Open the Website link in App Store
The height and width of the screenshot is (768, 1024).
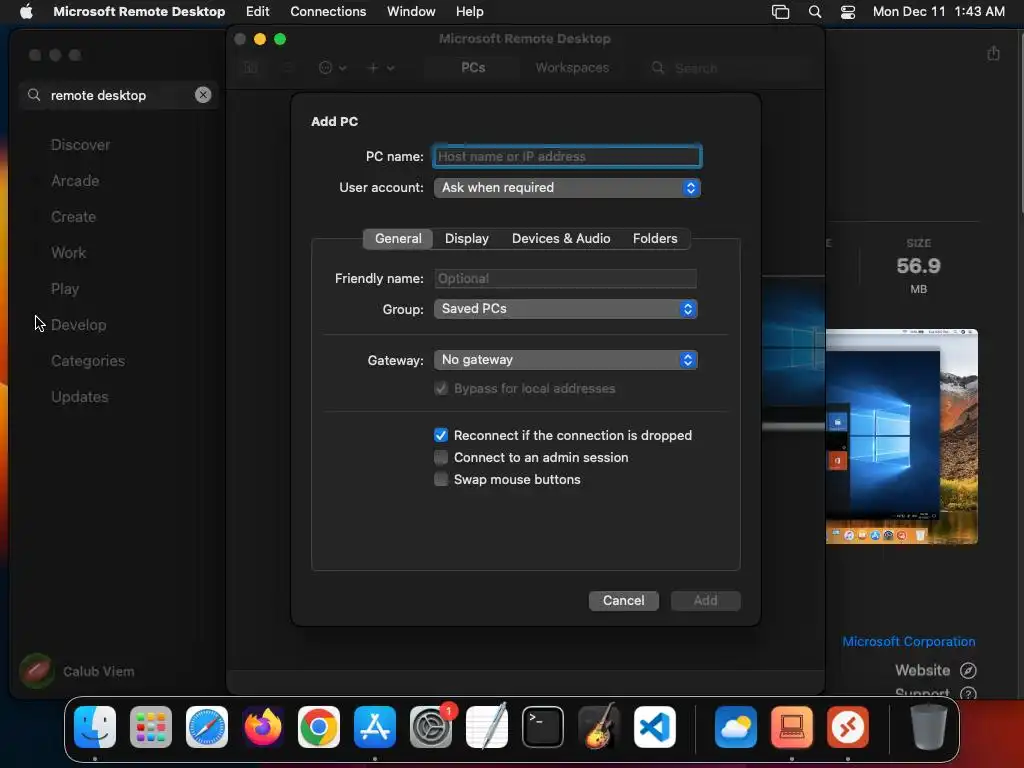point(922,670)
